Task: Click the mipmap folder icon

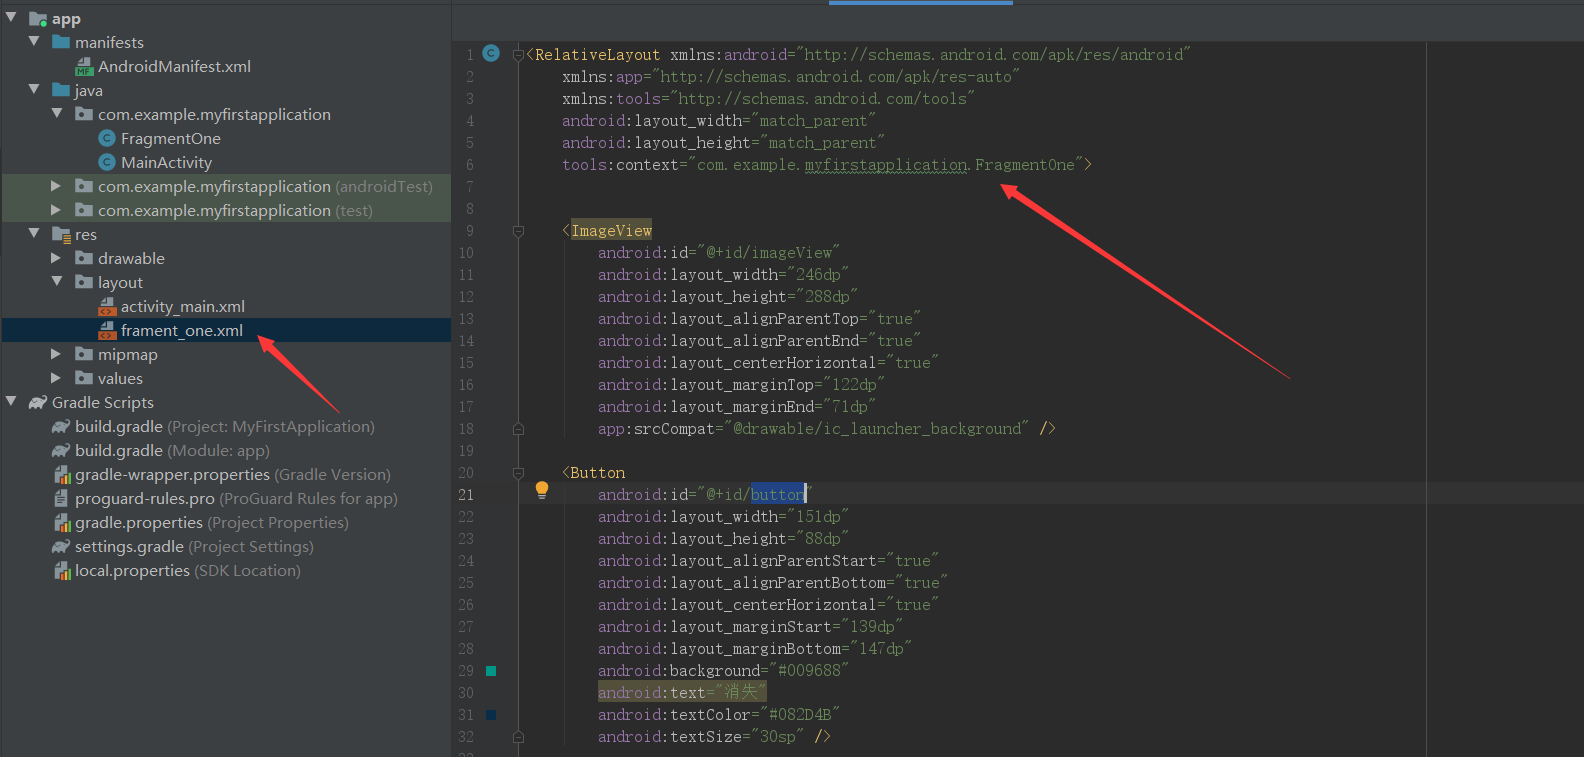Action: (x=84, y=354)
